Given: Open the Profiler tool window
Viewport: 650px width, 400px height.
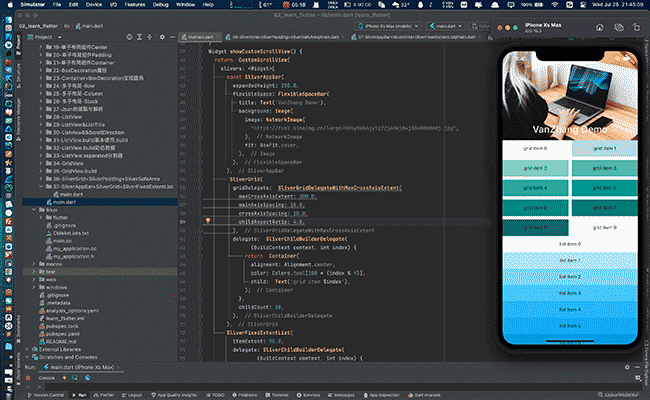Looking at the screenshot, I should [x=104, y=395].
